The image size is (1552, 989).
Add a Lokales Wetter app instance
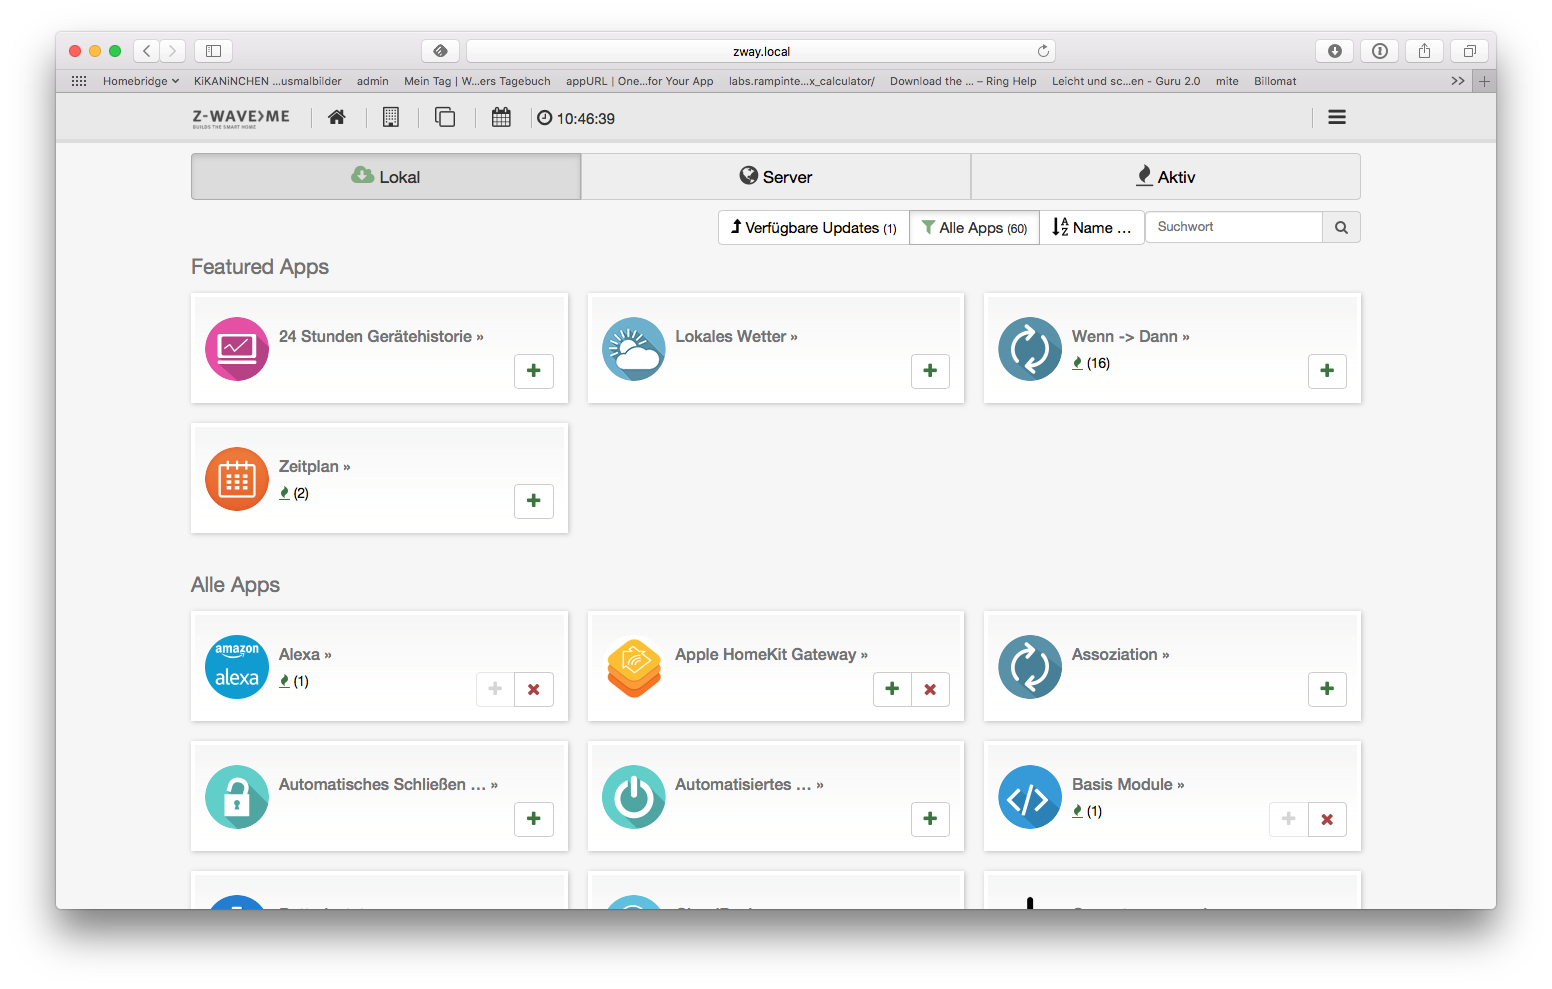pos(930,371)
